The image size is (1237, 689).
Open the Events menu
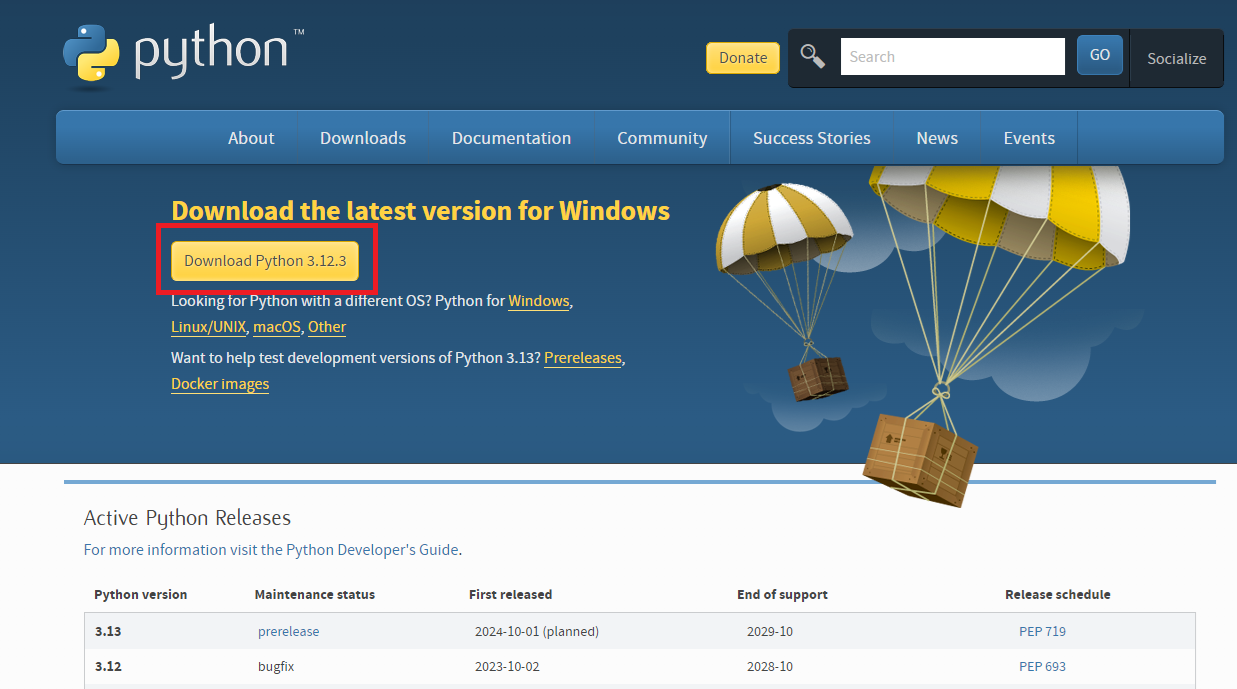(1029, 138)
